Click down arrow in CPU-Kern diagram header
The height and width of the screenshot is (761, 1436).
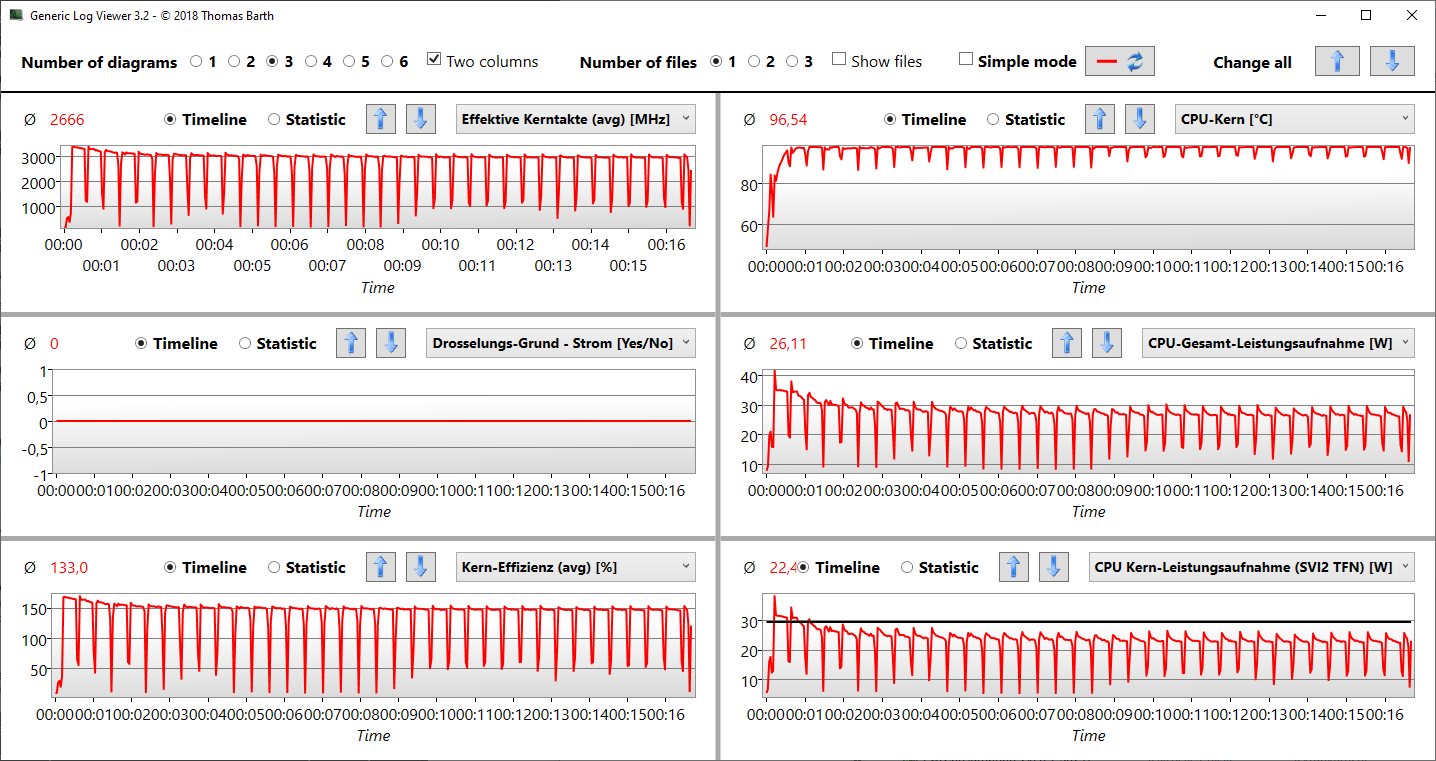[1140, 119]
